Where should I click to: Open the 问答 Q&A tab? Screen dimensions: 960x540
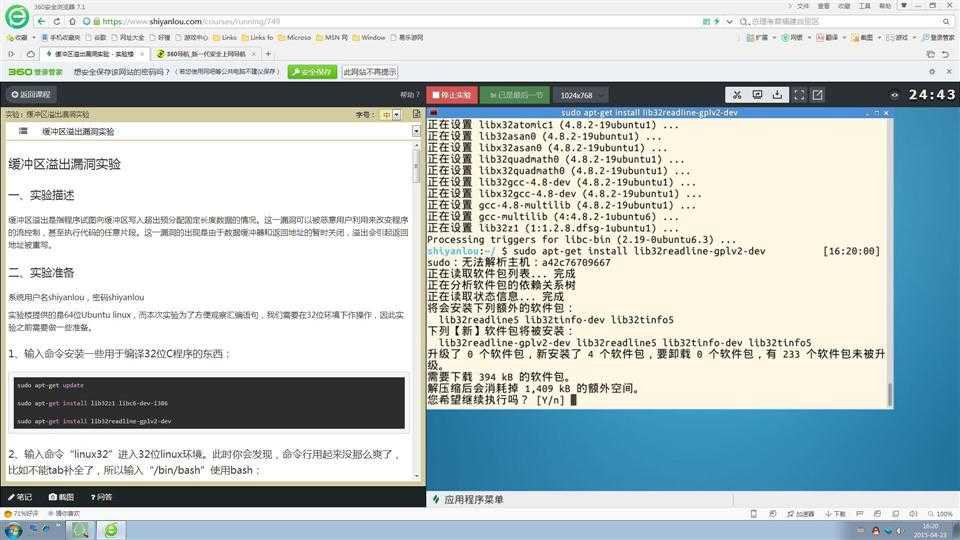[x=102, y=497]
